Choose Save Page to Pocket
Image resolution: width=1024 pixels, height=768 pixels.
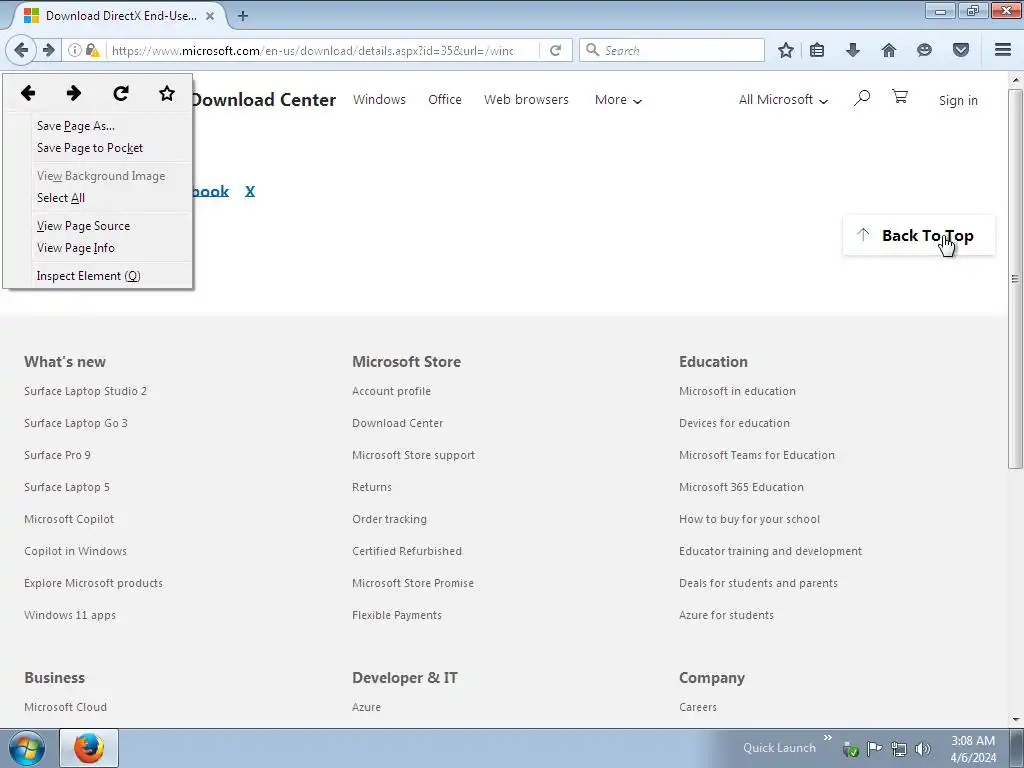tap(112, 148)
